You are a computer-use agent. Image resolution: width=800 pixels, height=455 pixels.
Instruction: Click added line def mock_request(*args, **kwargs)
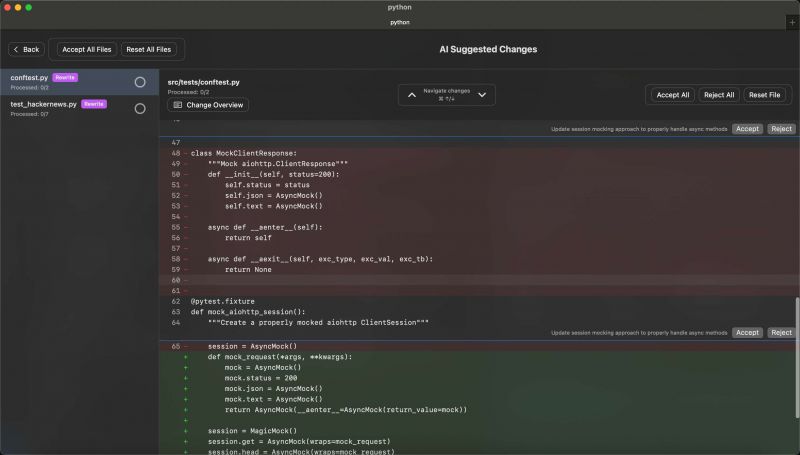[280, 357]
